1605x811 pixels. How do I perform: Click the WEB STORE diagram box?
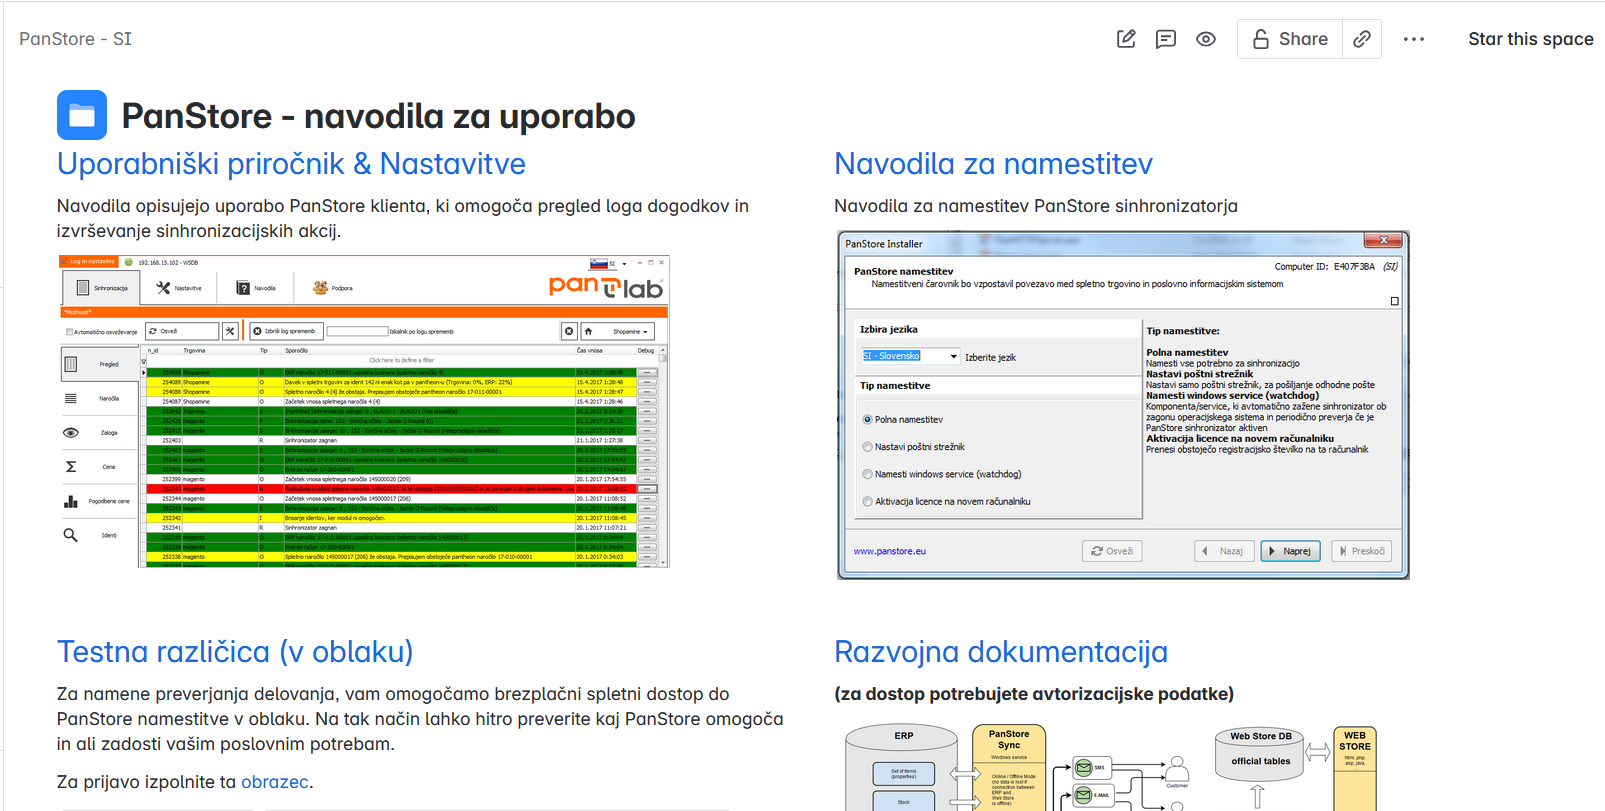1355,768
